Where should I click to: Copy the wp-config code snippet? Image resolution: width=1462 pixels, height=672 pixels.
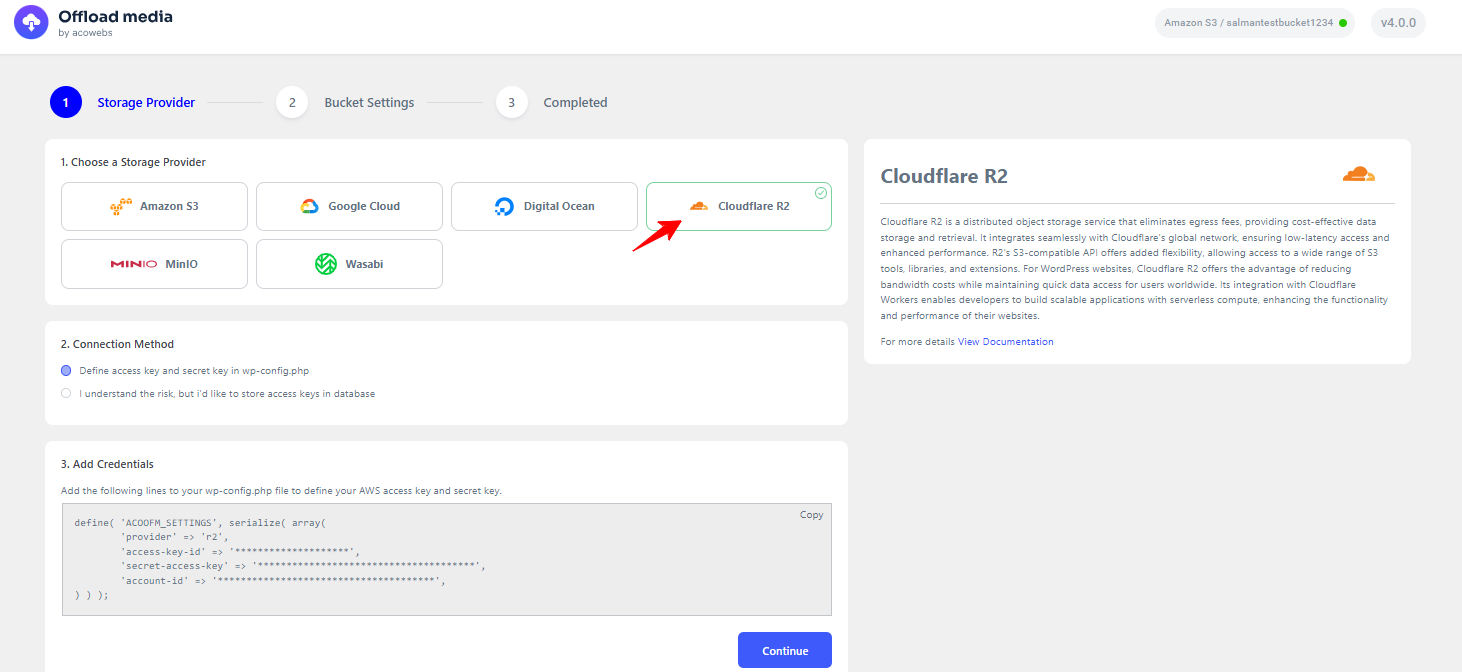(811, 515)
